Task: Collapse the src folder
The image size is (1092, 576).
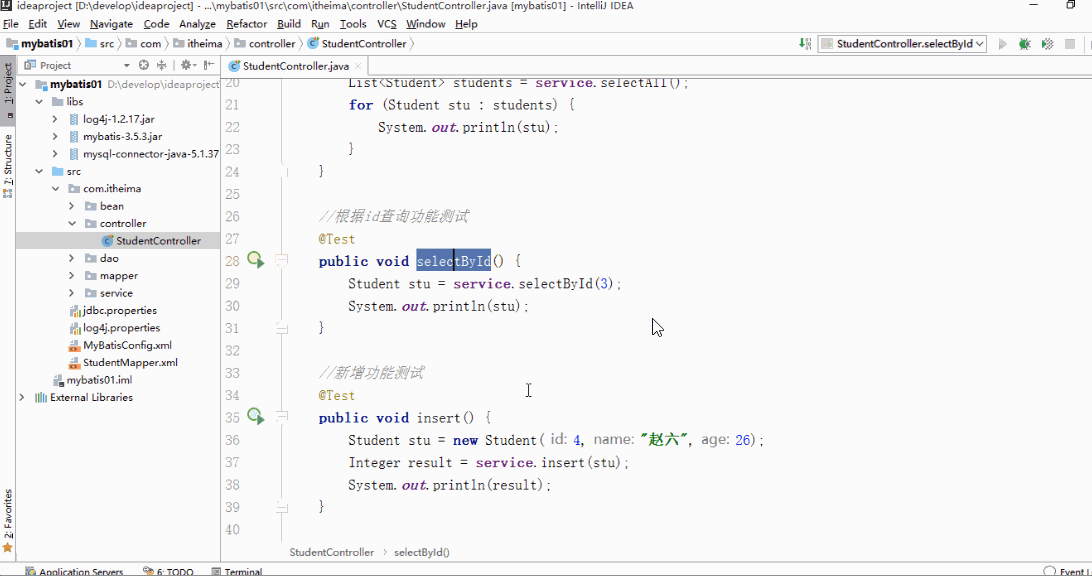Action: point(39,170)
